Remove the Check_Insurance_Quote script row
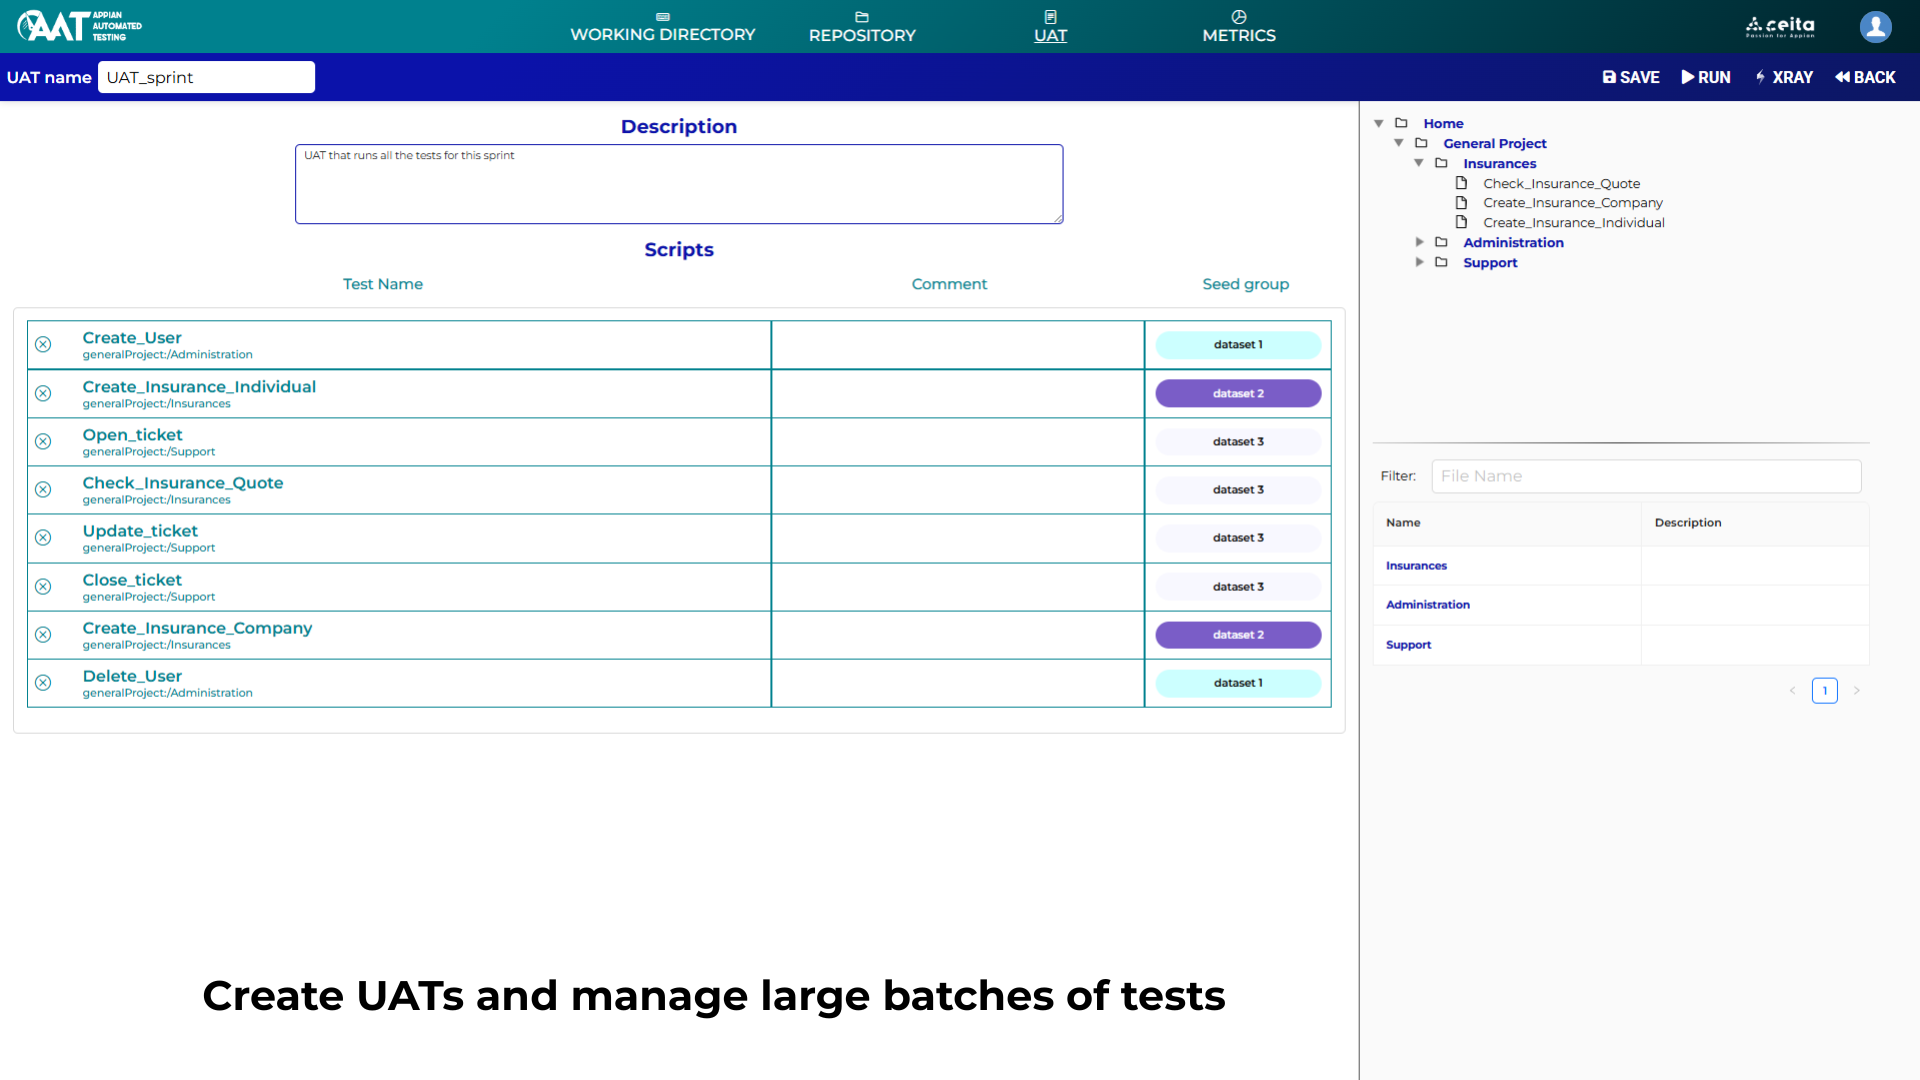The image size is (1920, 1080). click(x=43, y=489)
